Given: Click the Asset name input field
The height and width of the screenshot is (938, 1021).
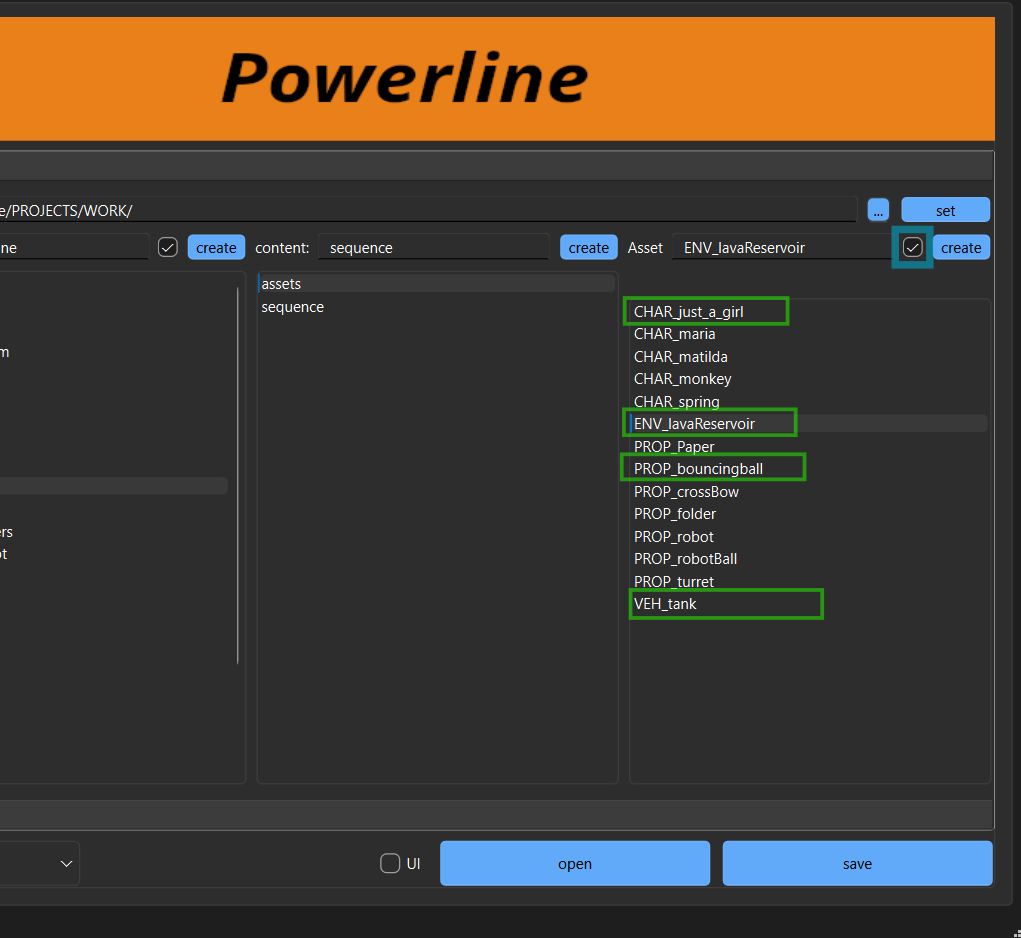Looking at the screenshot, I should 780,247.
